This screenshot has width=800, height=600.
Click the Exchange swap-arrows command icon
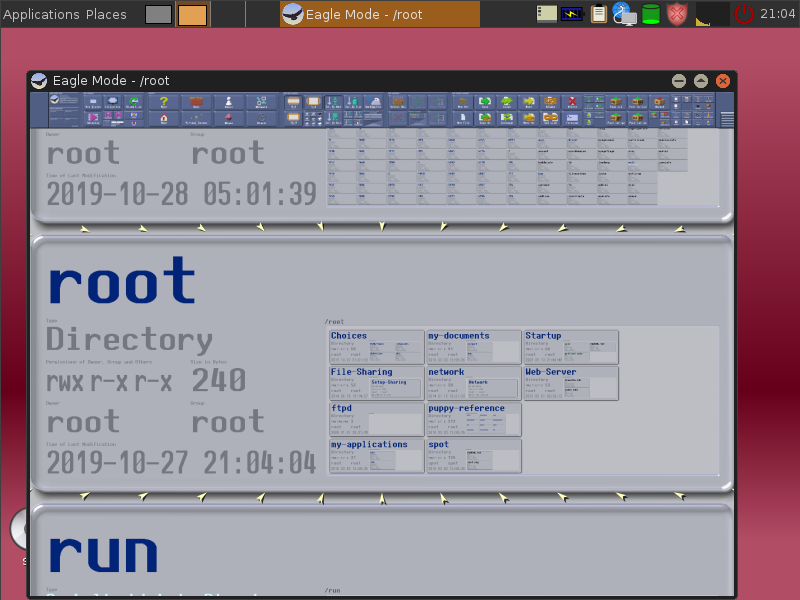coord(507,118)
